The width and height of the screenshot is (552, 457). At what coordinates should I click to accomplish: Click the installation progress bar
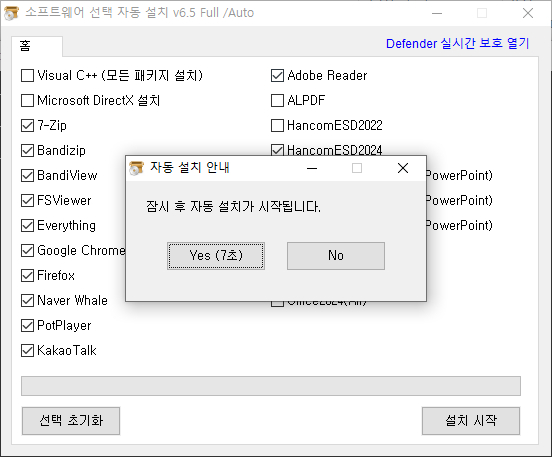pos(271,386)
